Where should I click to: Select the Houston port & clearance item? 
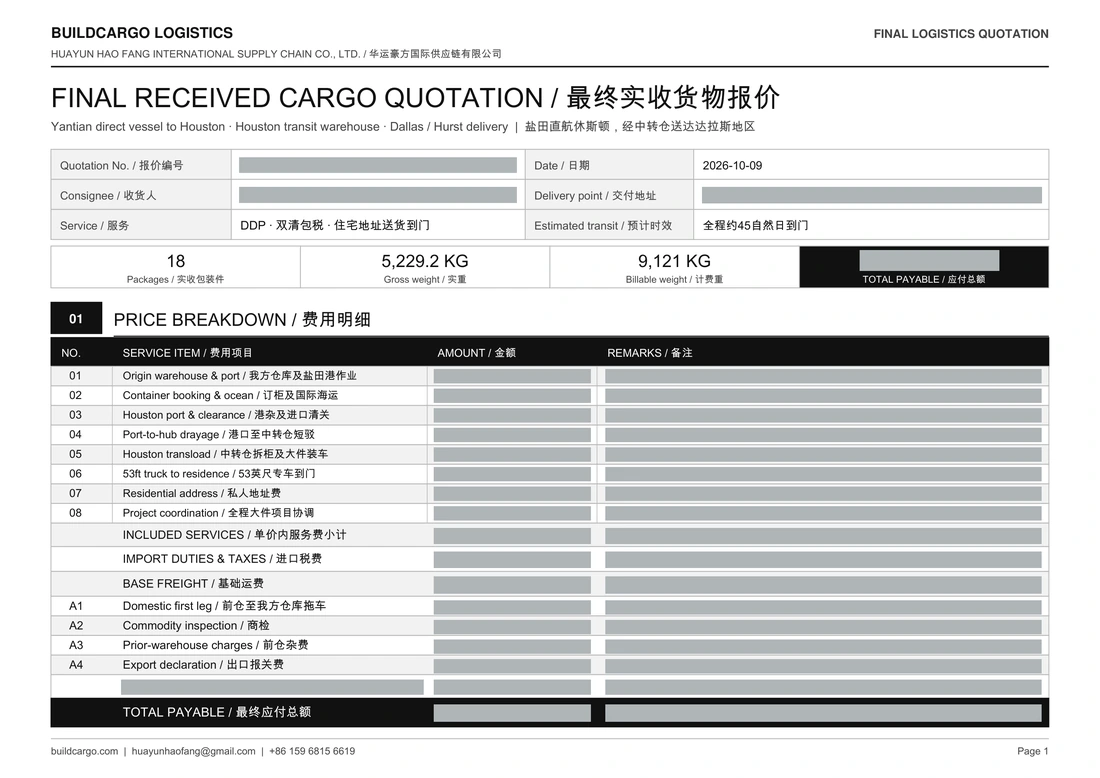click(226, 415)
